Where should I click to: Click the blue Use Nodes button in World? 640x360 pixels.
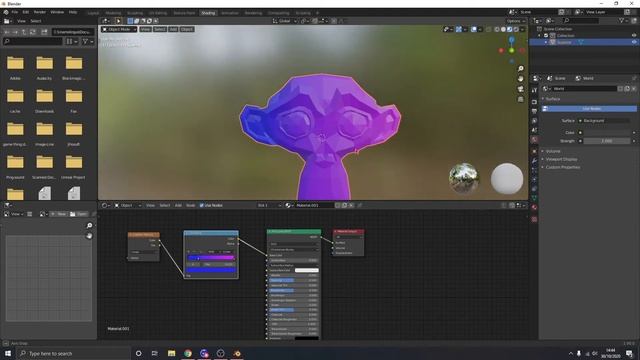(x=589, y=109)
